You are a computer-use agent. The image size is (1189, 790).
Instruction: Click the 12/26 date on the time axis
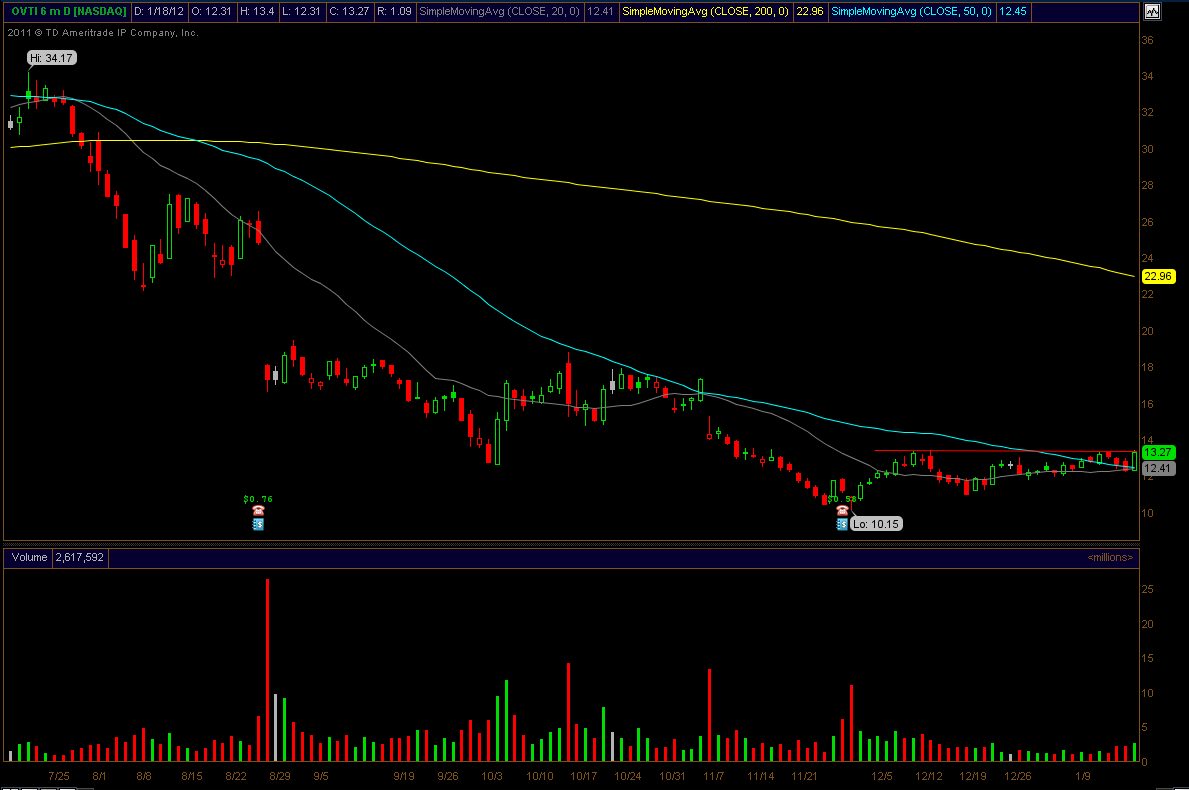[1018, 776]
